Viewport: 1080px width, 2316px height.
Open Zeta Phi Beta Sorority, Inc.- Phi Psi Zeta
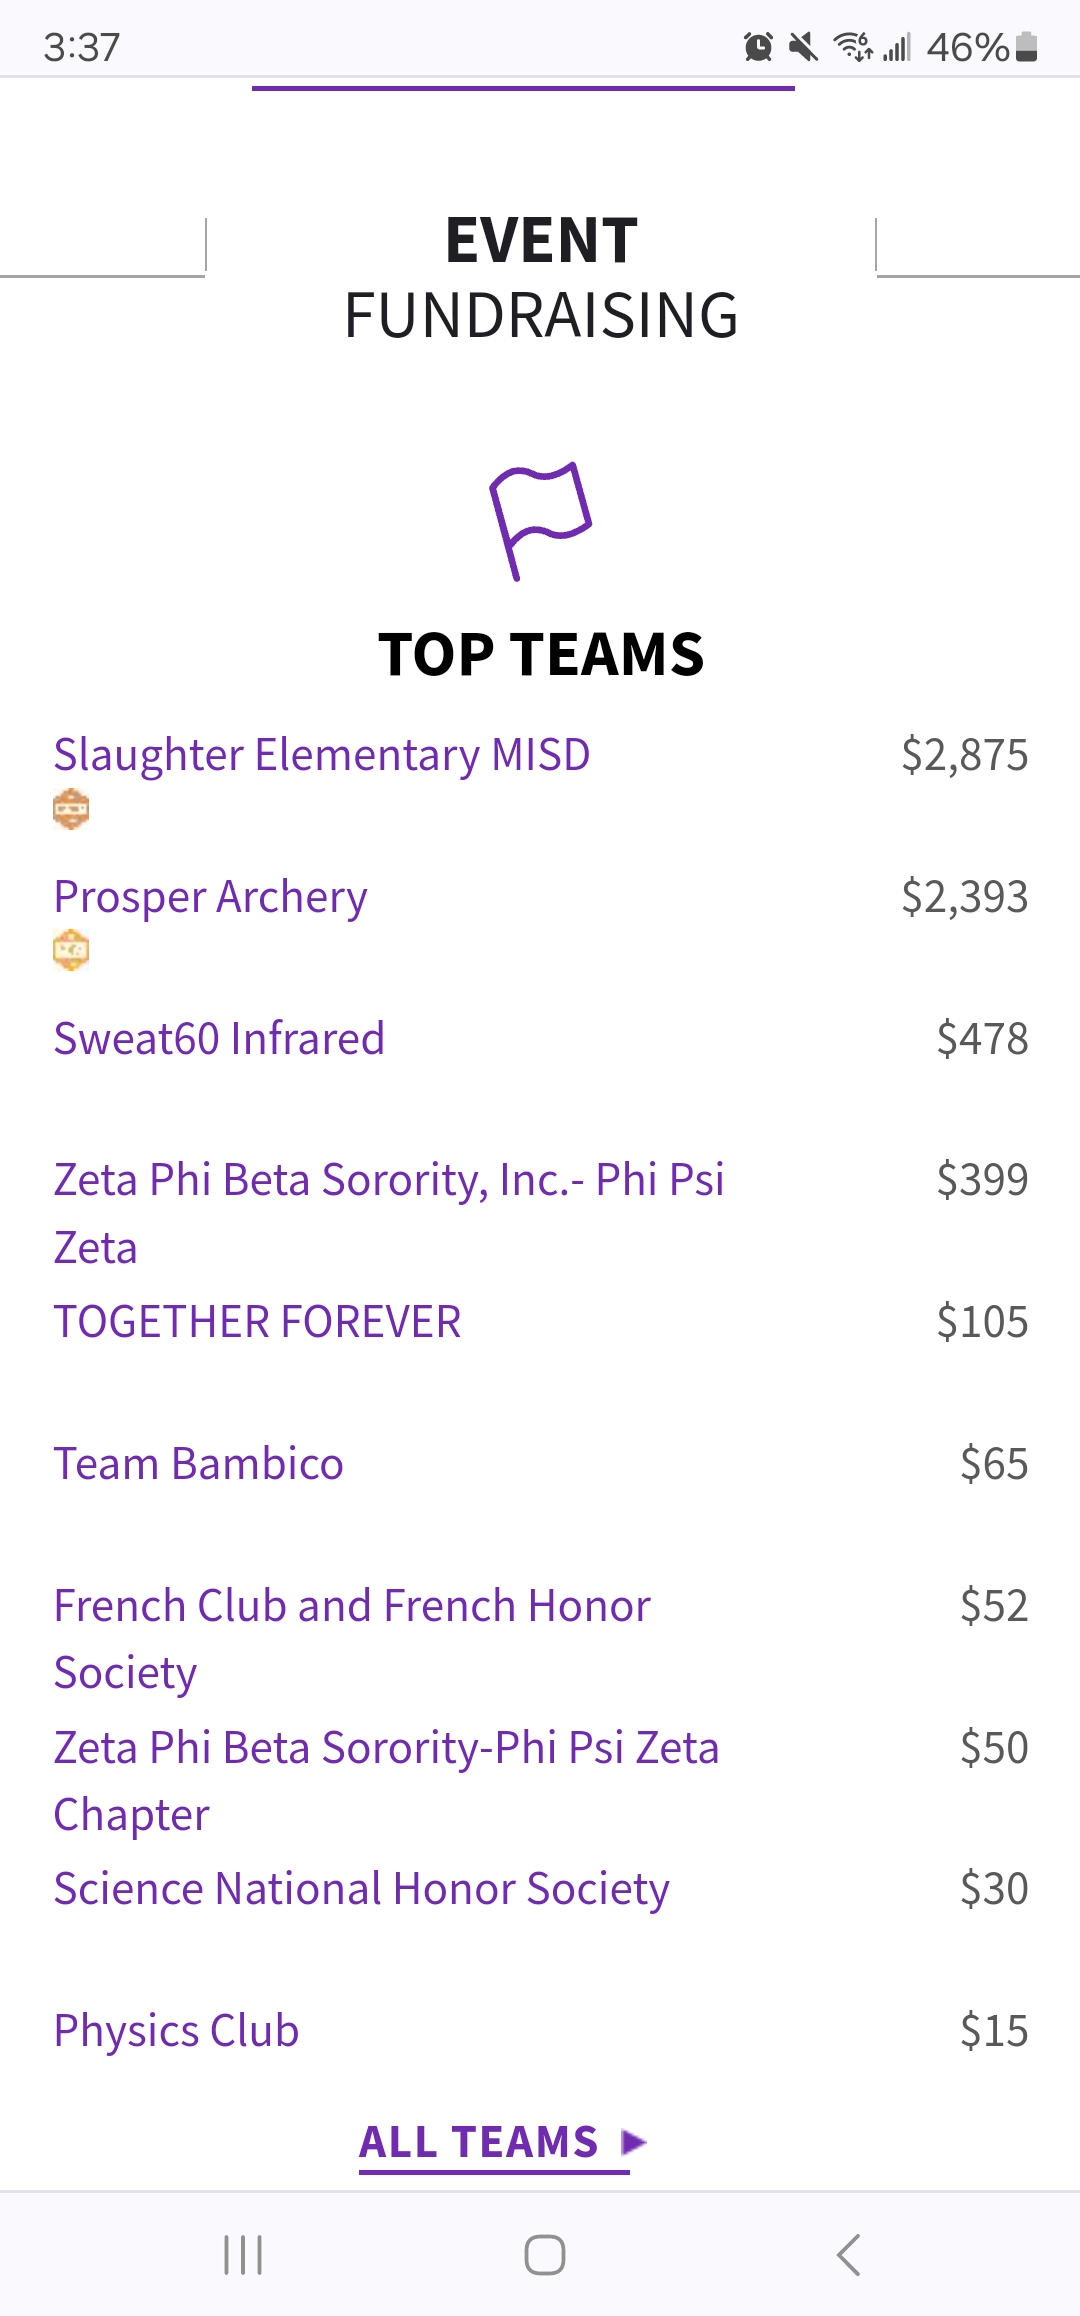tap(389, 1181)
